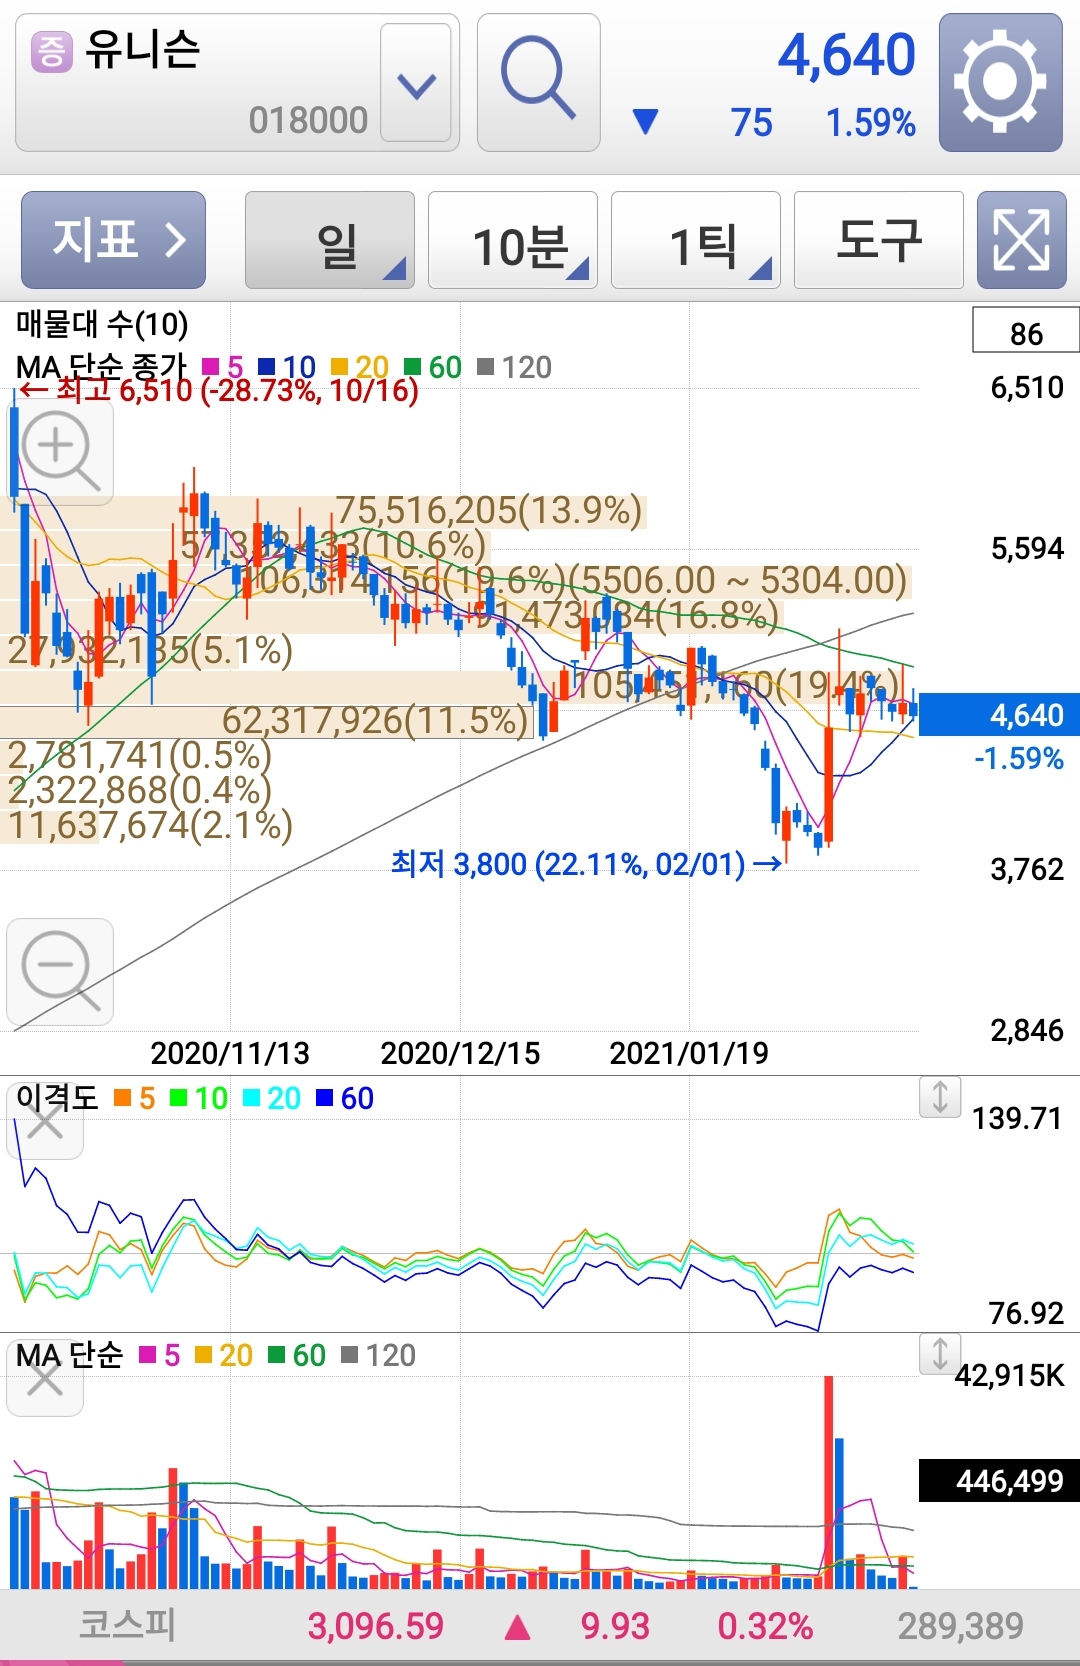Tap the blue down-triangle price direction icon
1080x1666 pixels.
tap(646, 122)
